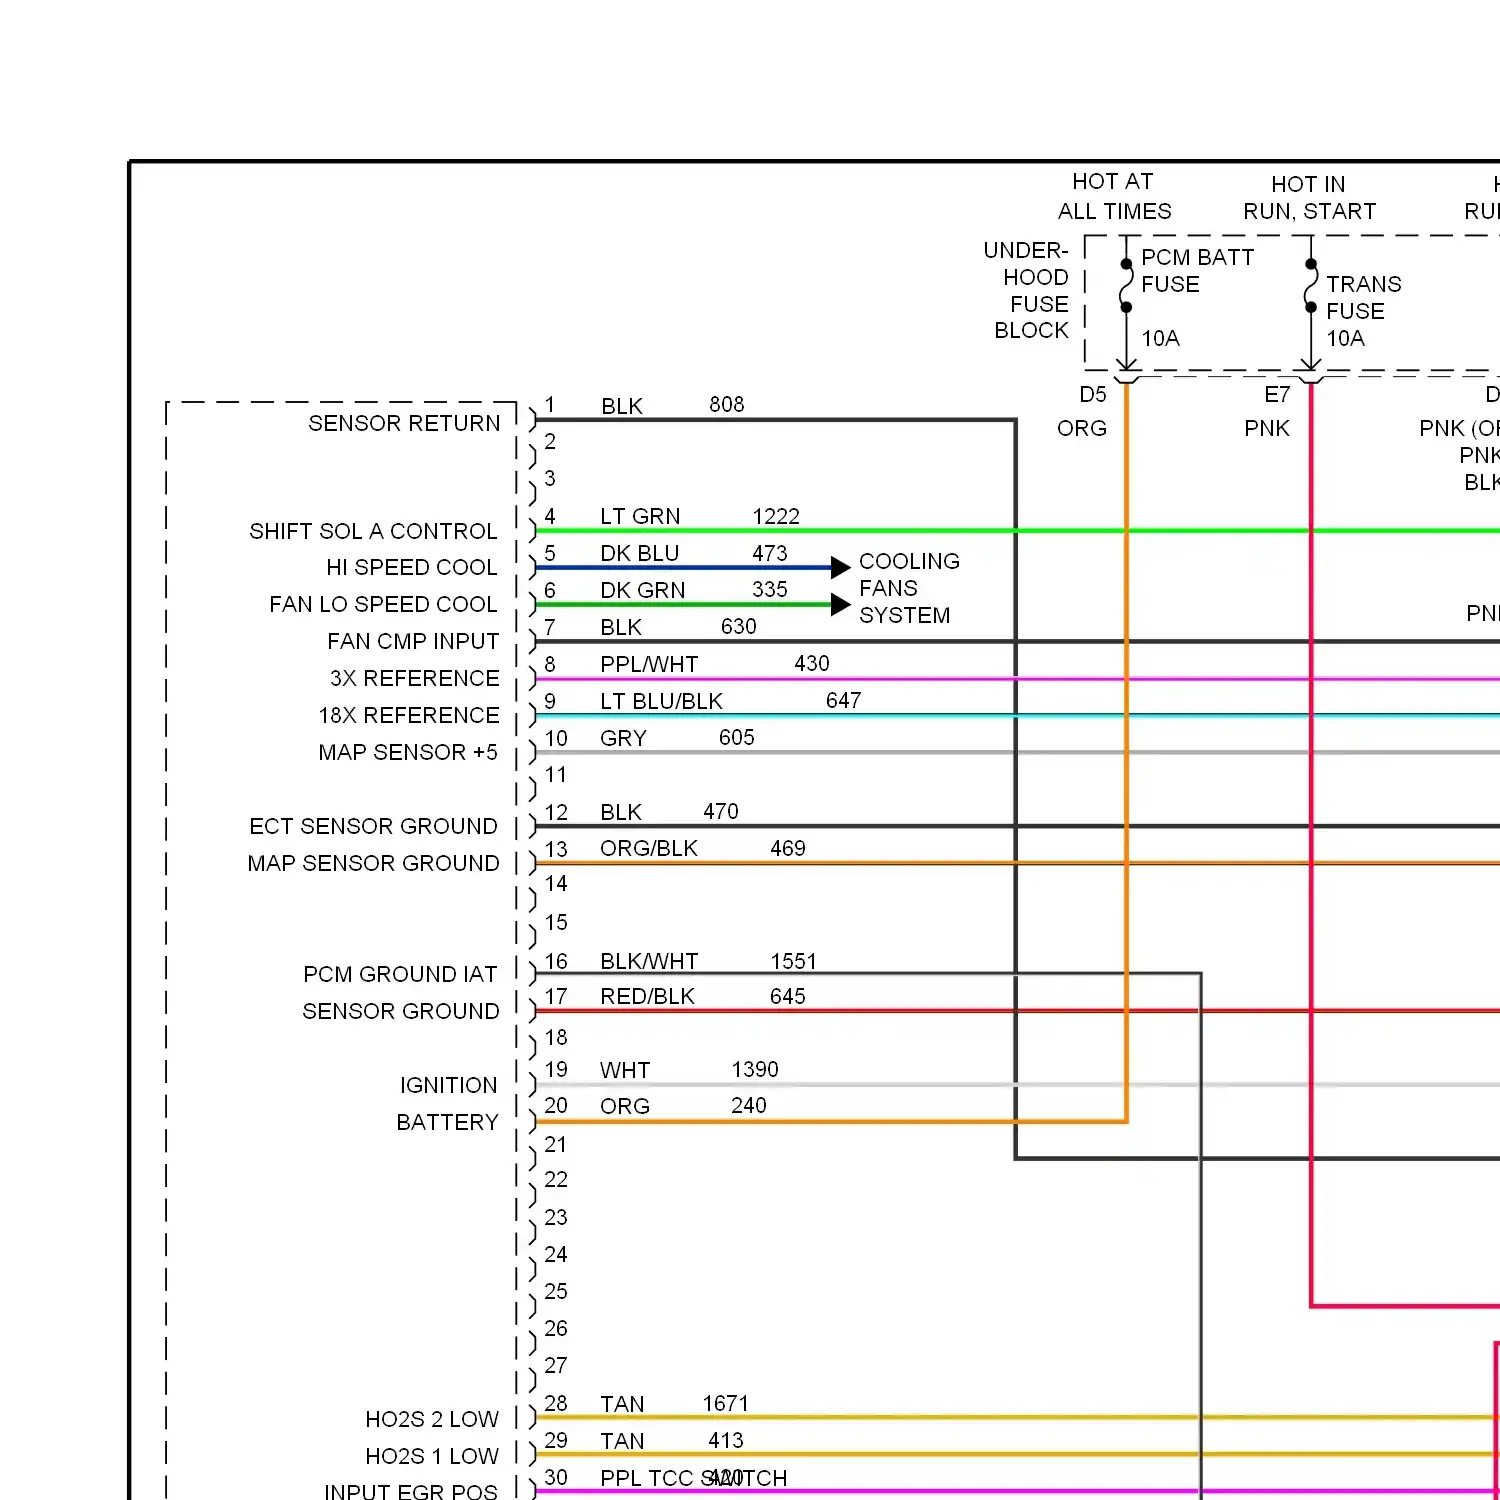Select the HO2S 2 LOW label
1500x1500 pixels.
pyautogui.click(x=432, y=1419)
